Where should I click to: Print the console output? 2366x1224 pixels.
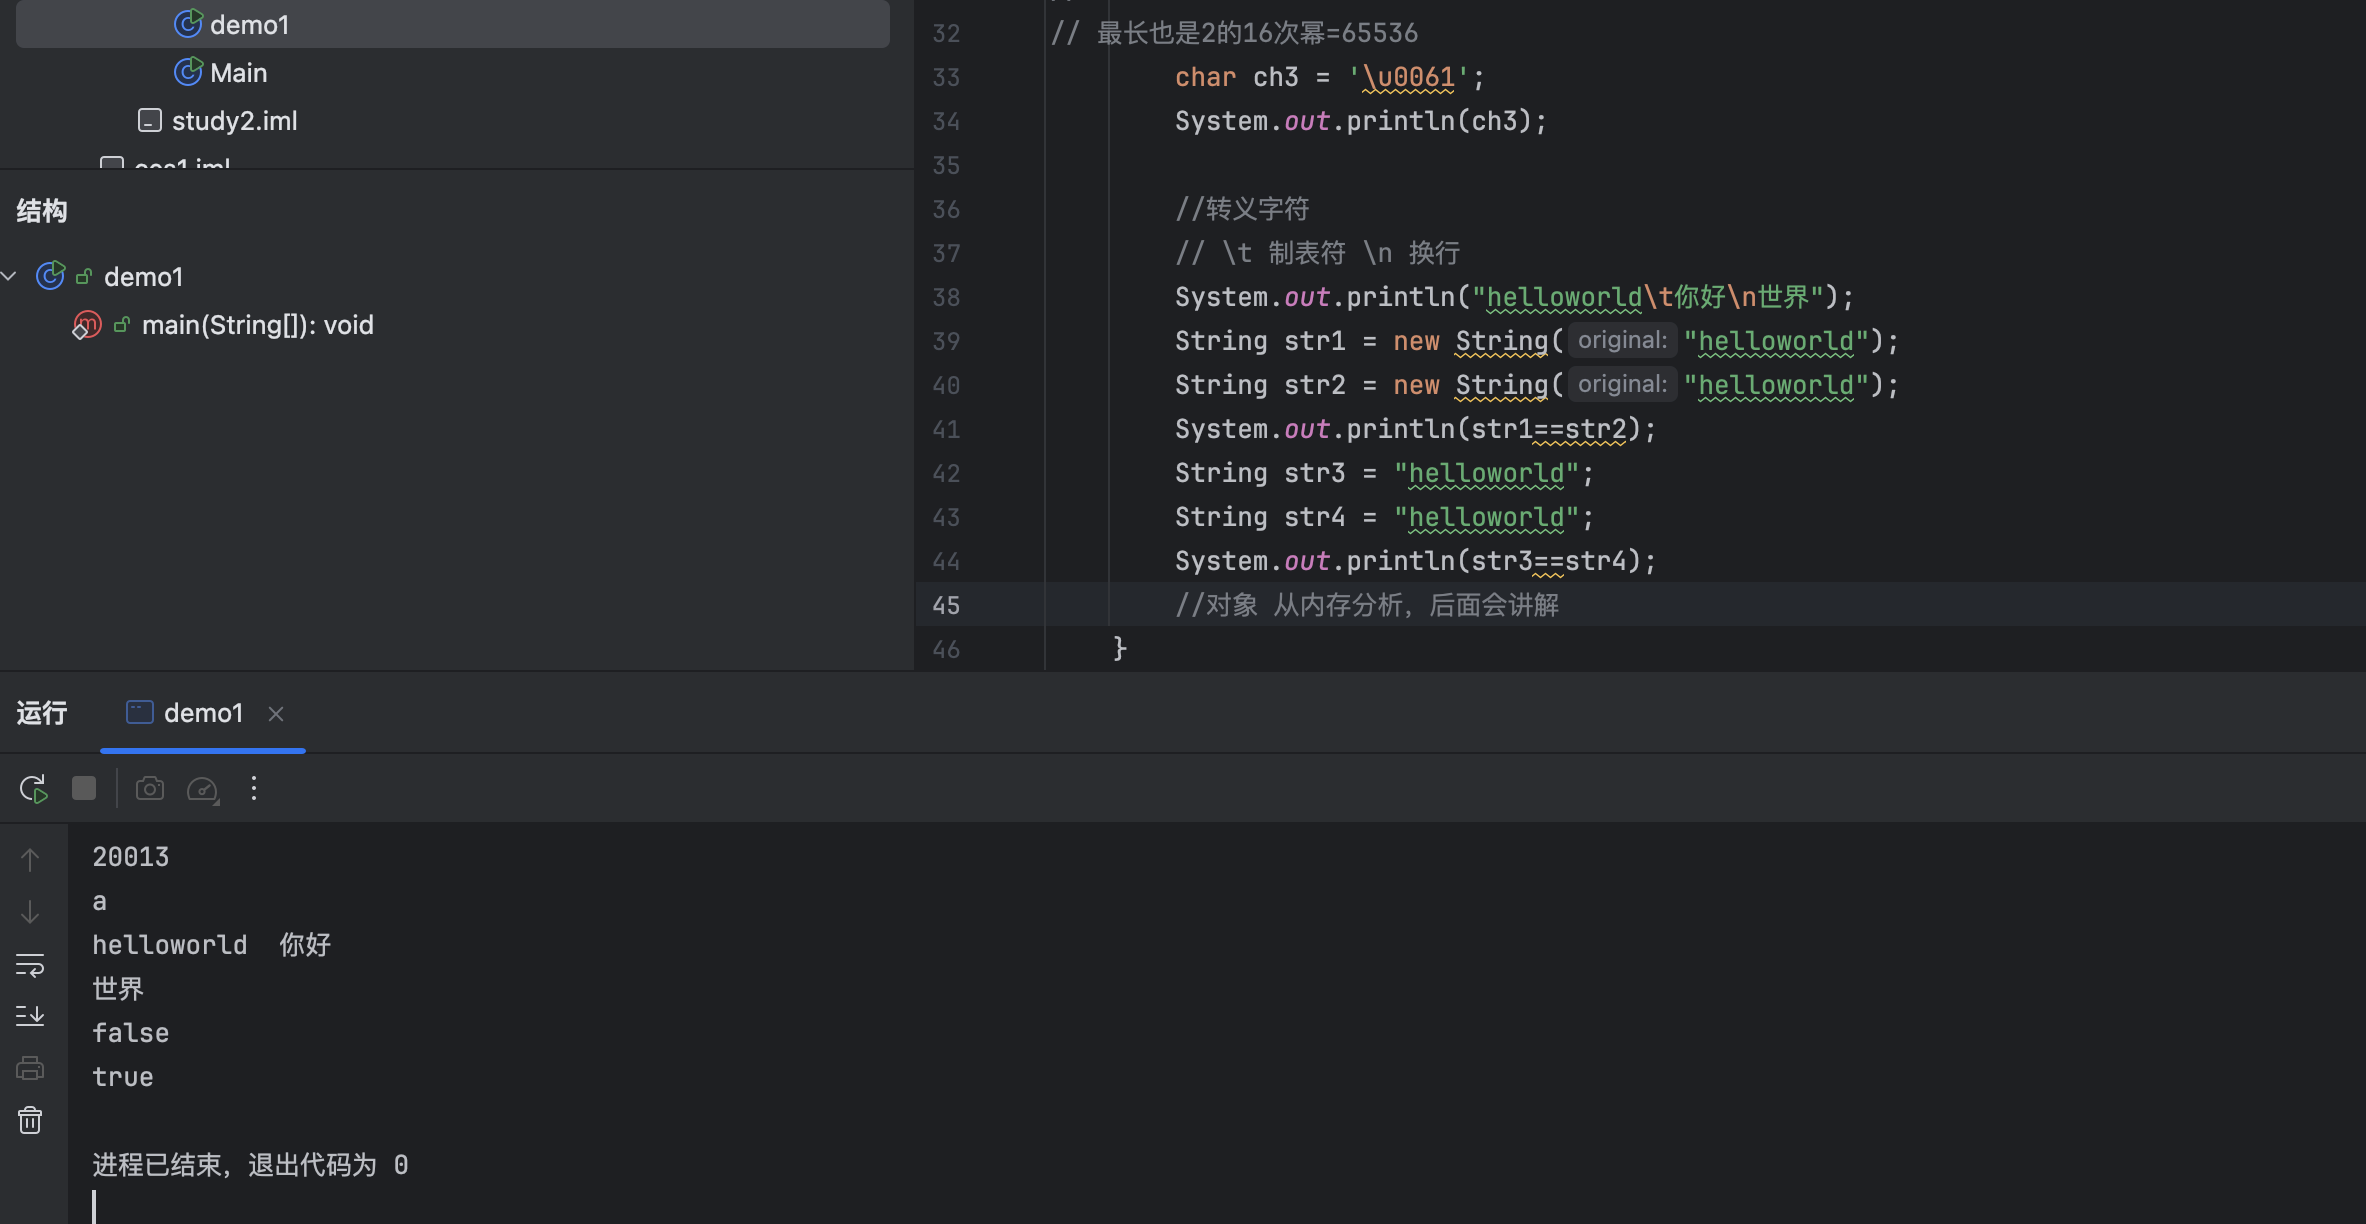[x=30, y=1068]
